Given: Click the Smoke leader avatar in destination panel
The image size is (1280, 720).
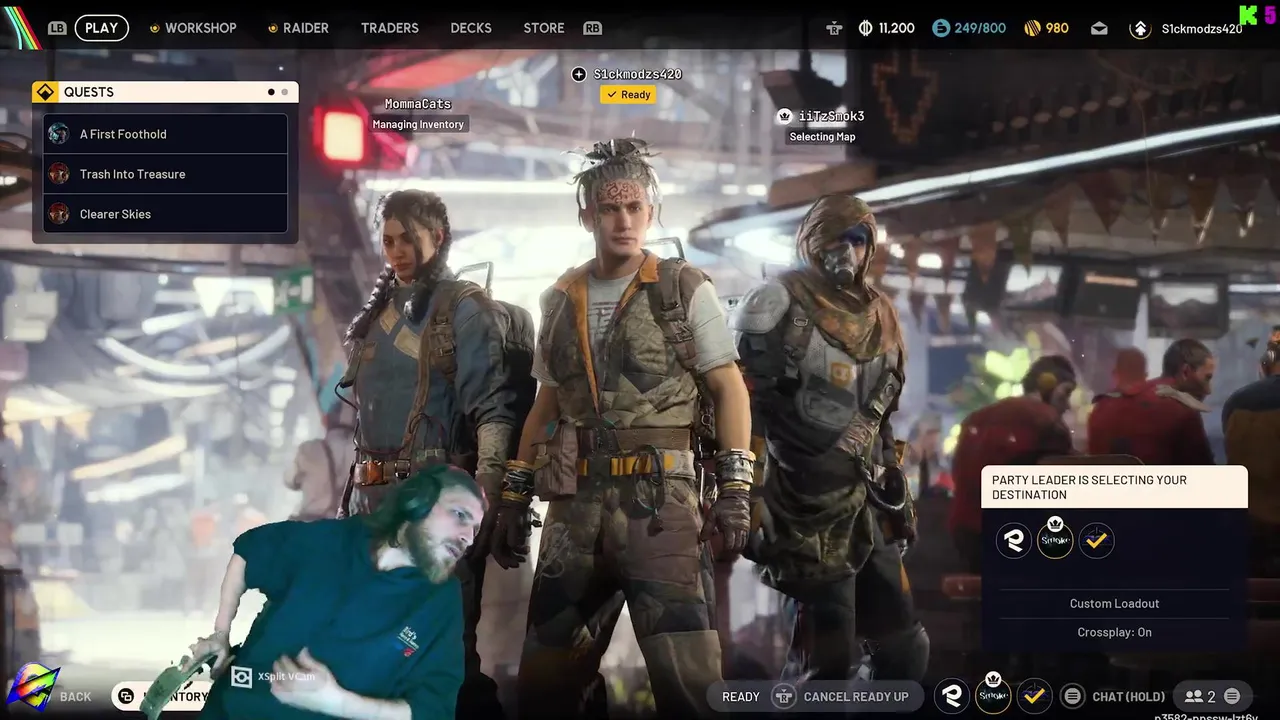Looking at the screenshot, I should (1055, 539).
